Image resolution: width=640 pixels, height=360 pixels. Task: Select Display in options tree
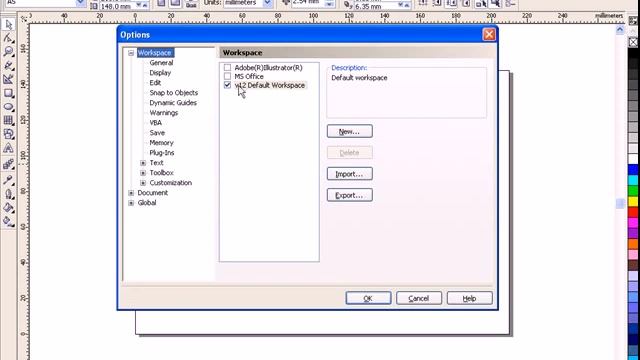(160, 73)
